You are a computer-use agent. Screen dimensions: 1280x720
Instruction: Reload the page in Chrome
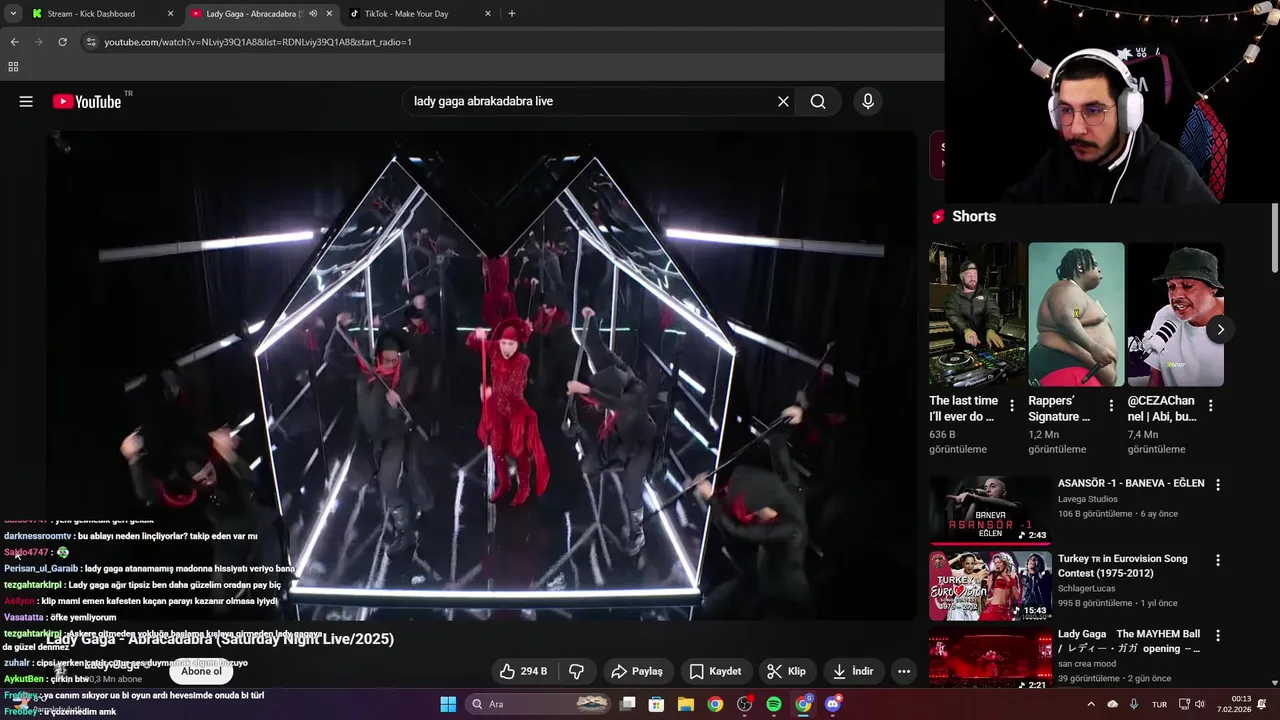[x=62, y=42]
